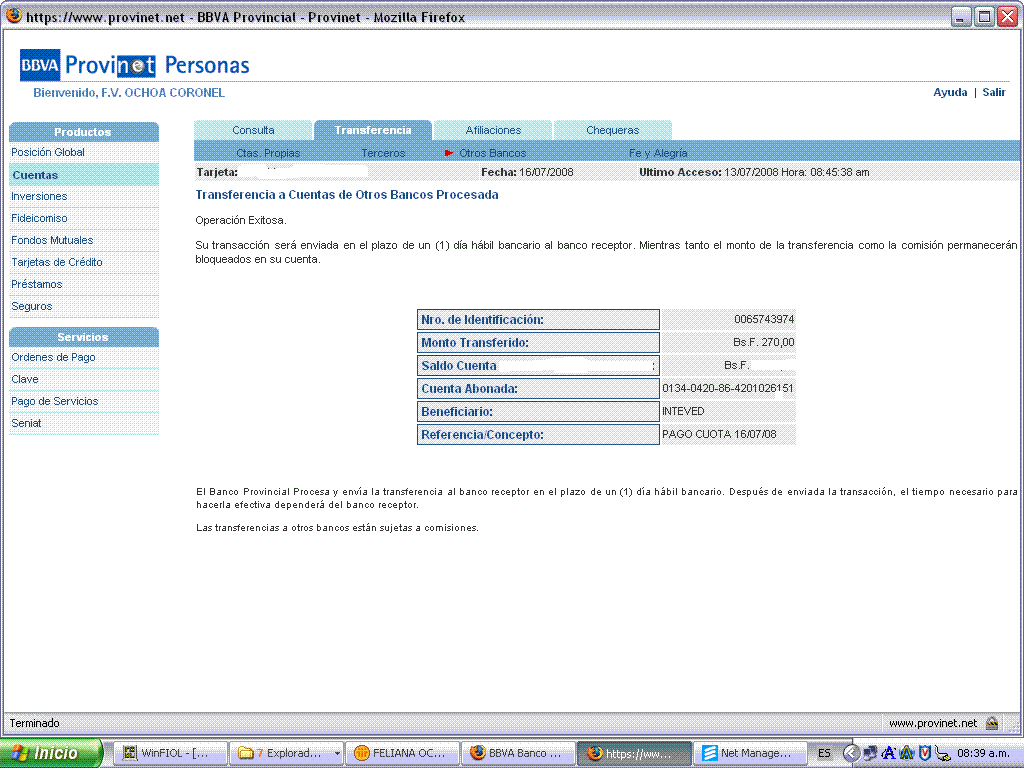
Task: Open Préstamos in sidebar
Action: click(x=37, y=284)
